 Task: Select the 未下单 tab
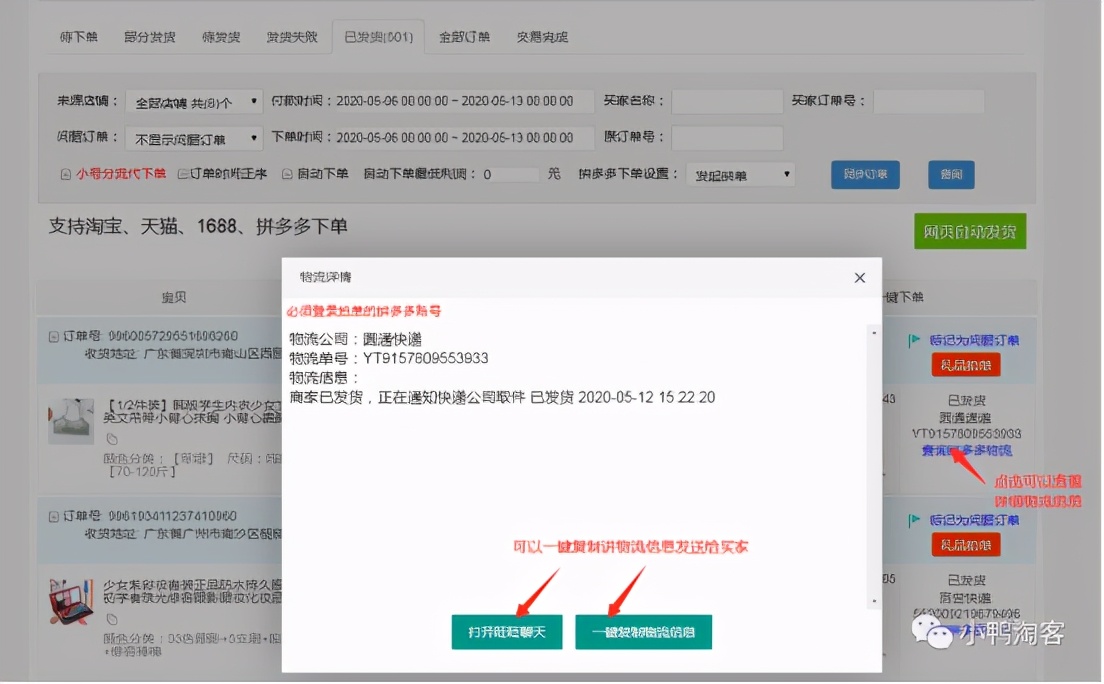pos(79,36)
